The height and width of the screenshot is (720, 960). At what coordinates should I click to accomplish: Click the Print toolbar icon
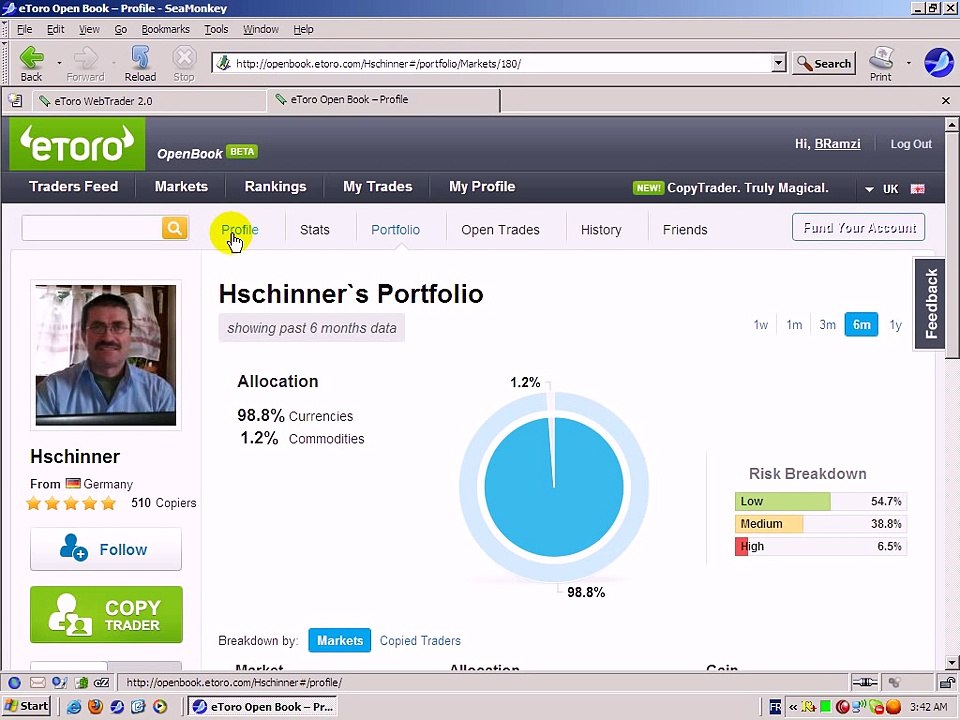881,64
